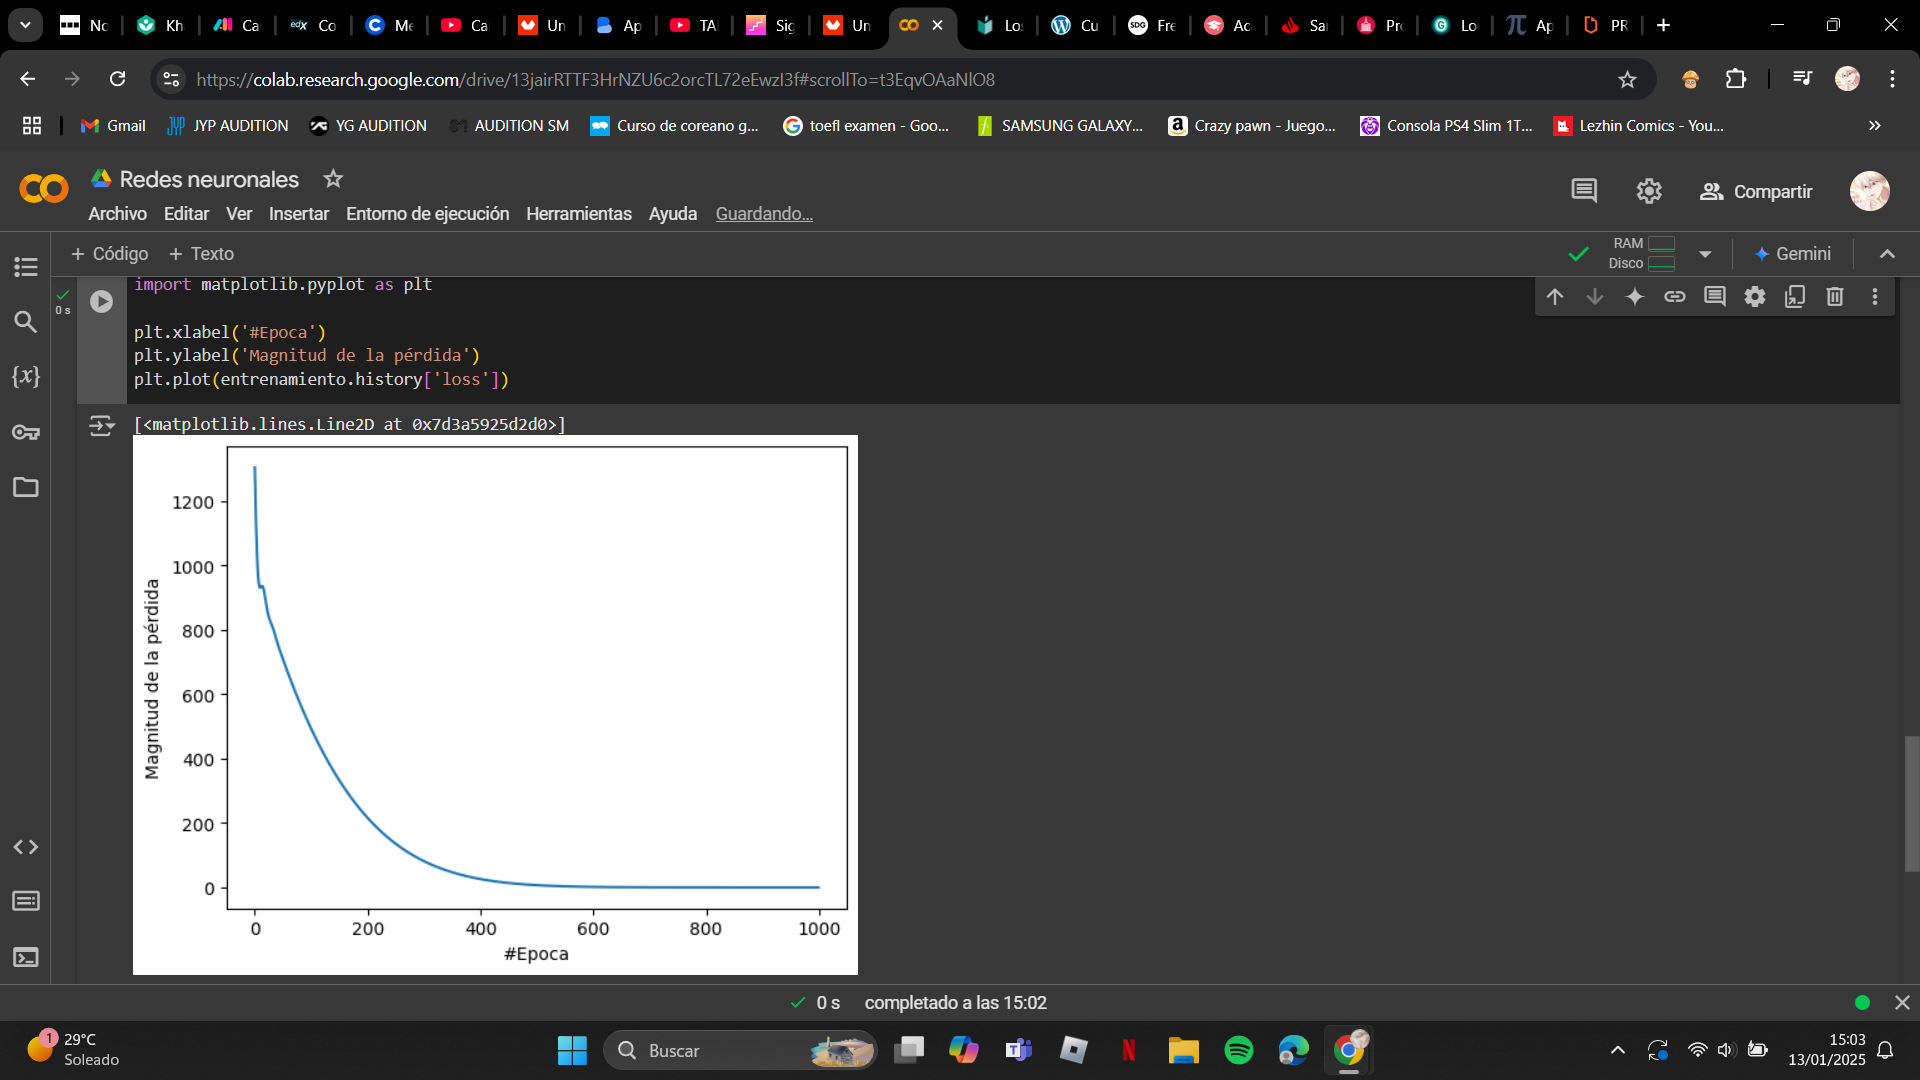Open the Herramientas menu
The image size is (1920, 1080).
(578, 214)
